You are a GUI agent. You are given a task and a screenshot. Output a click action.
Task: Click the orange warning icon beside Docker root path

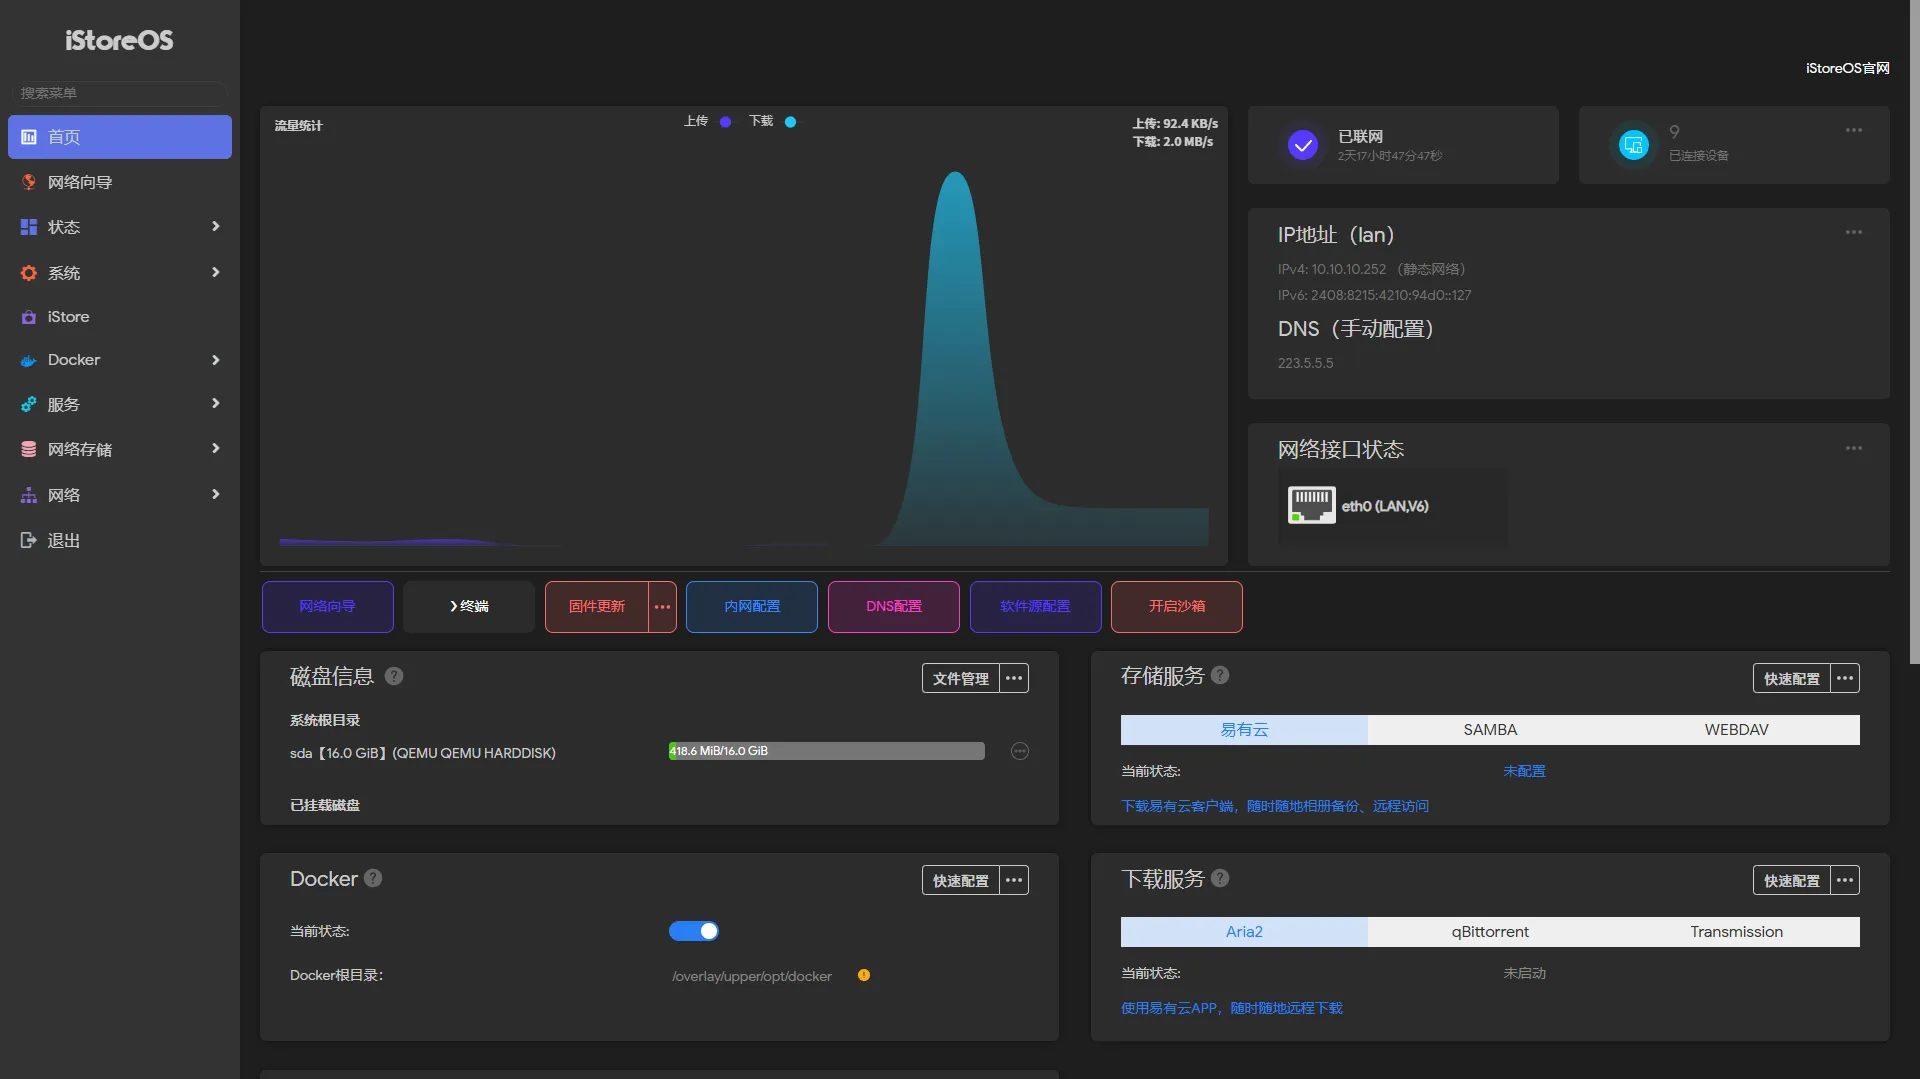864,975
